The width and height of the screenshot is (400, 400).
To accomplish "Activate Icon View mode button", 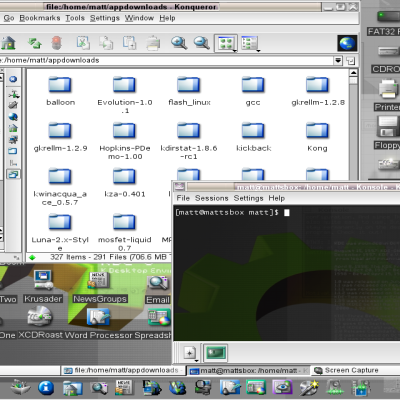I will pyautogui.click(x=225, y=43).
